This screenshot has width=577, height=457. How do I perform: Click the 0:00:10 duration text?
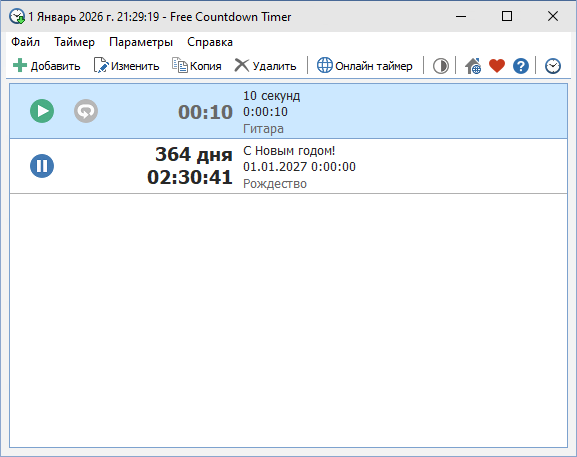[265, 112]
